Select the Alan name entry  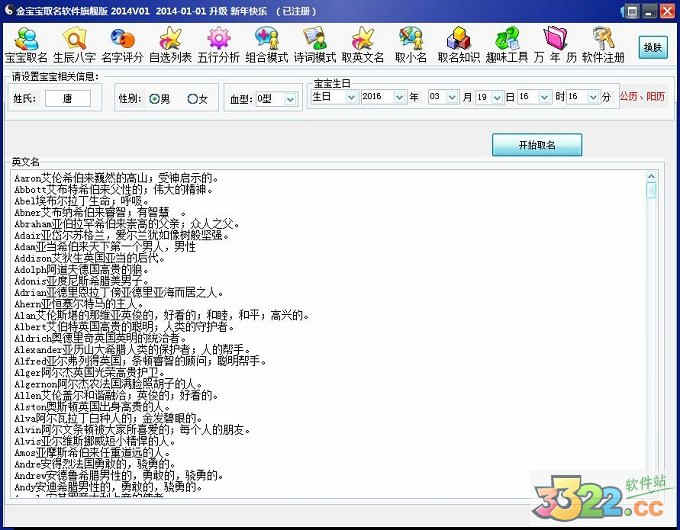click(x=162, y=315)
